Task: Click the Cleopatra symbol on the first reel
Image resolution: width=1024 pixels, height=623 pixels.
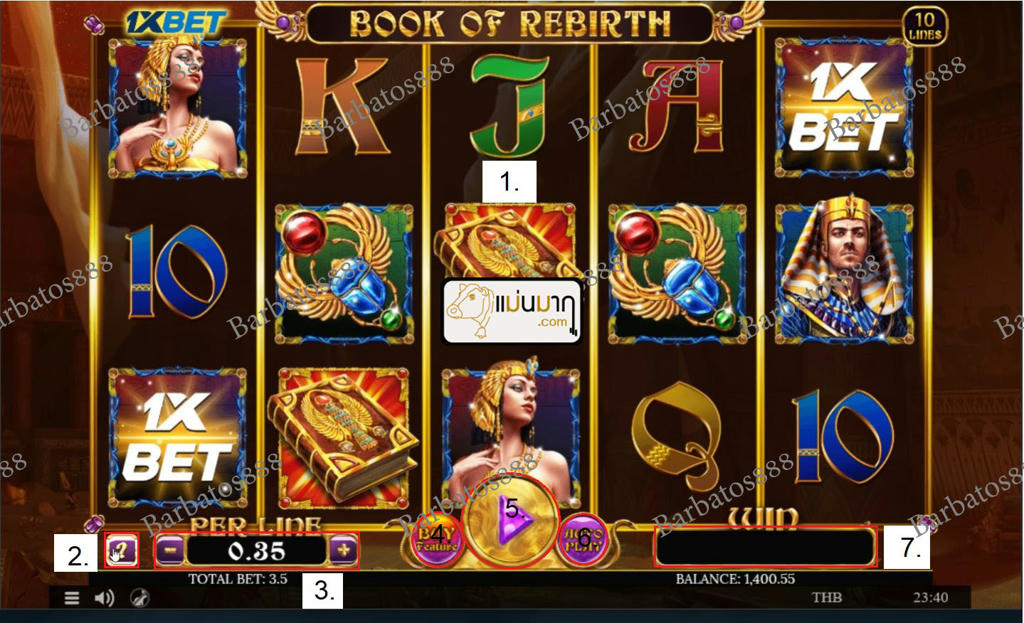Action: (x=177, y=108)
